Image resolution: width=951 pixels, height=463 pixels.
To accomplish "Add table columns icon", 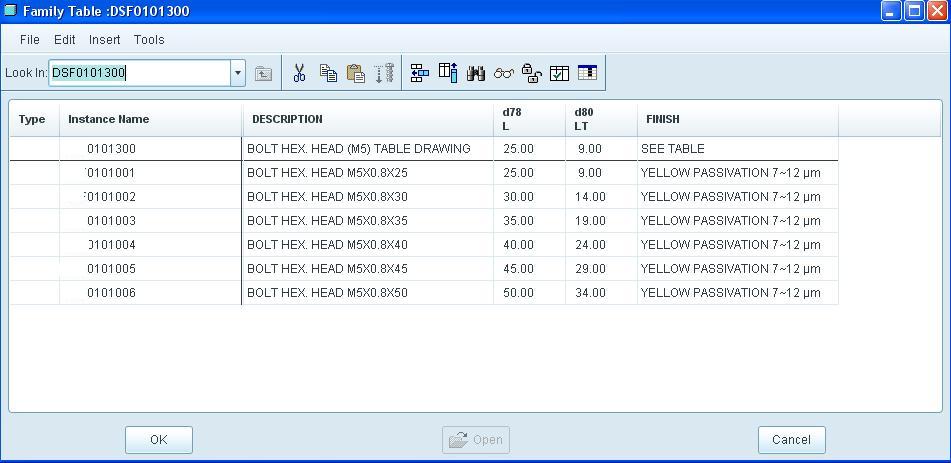I will tap(448, 73).
